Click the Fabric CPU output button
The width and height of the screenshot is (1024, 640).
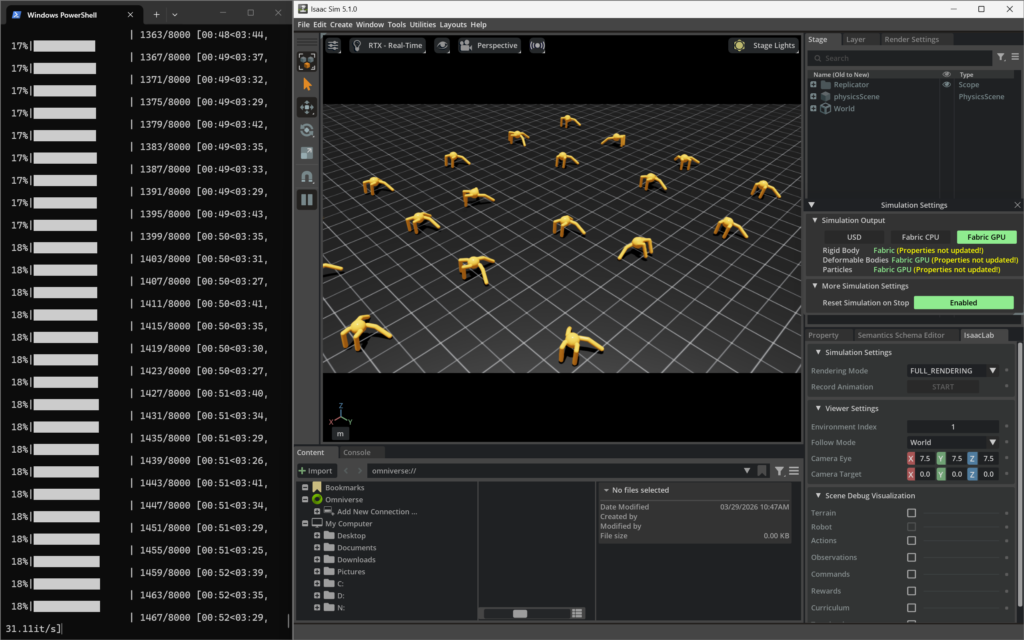click(x=920, y=237)
